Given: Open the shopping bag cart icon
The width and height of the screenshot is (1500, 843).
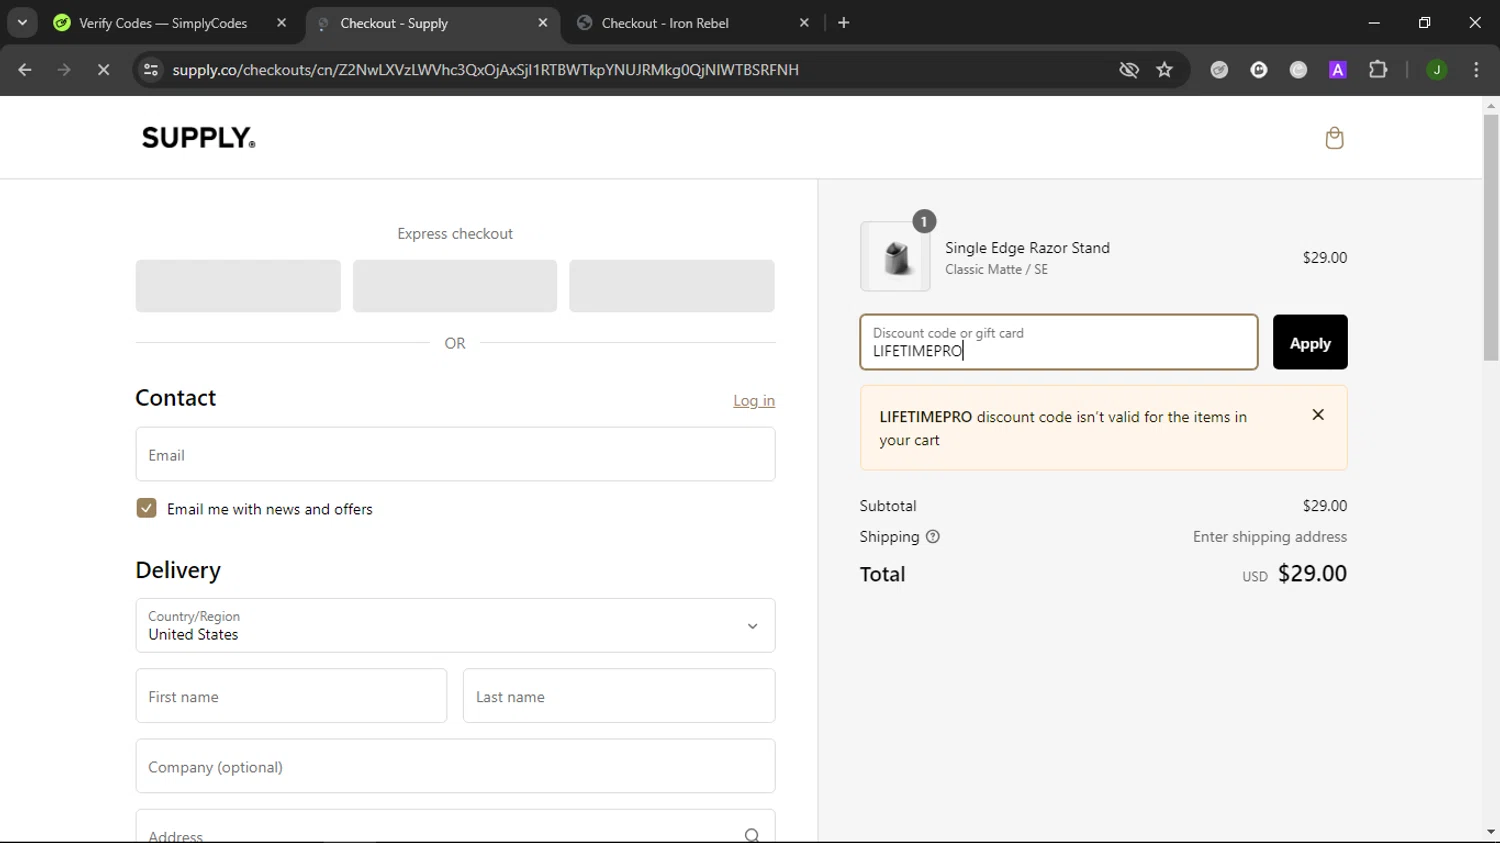Looking at the screenshot, I should pos(1334,138).
